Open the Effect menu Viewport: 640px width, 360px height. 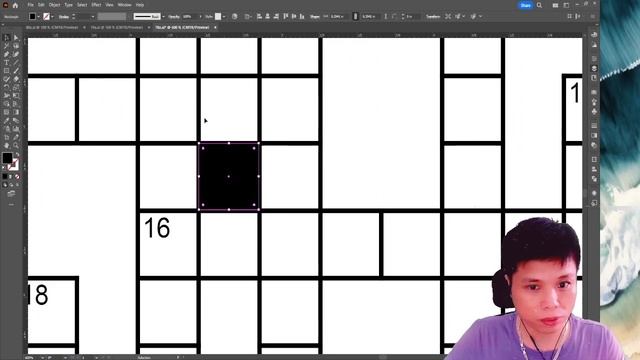[96, 5]
